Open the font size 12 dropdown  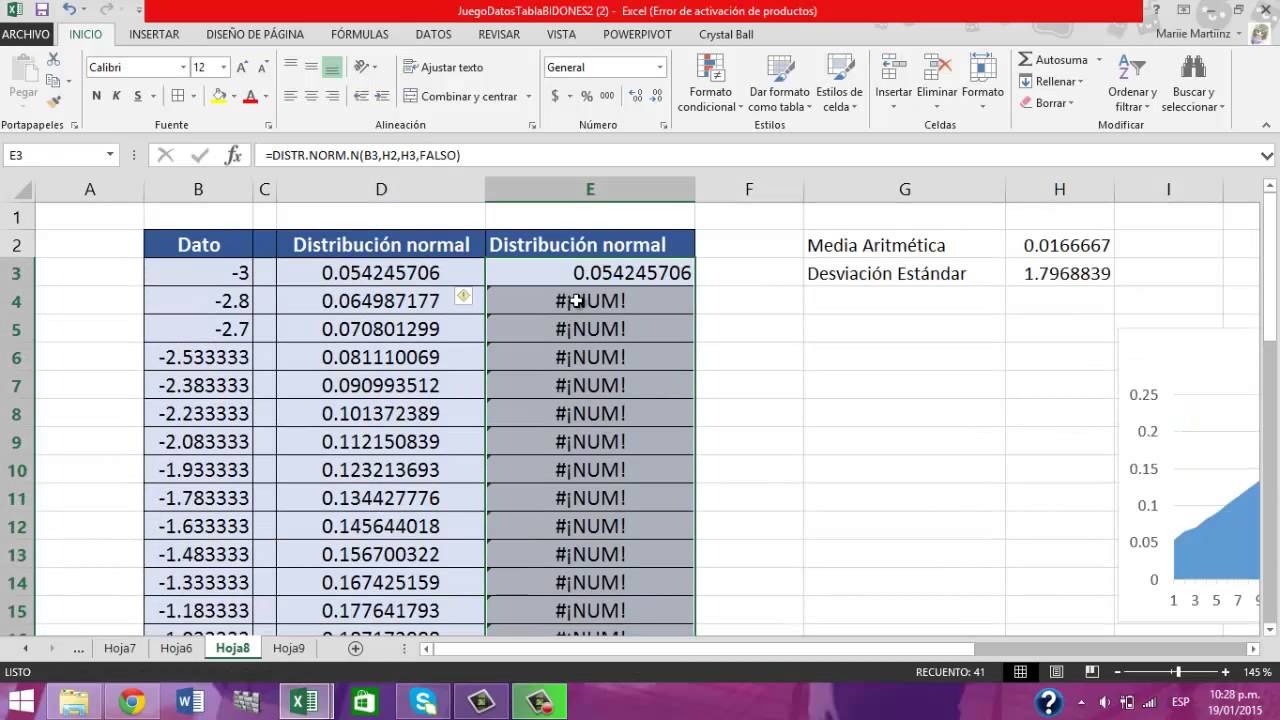pos(223,67)
